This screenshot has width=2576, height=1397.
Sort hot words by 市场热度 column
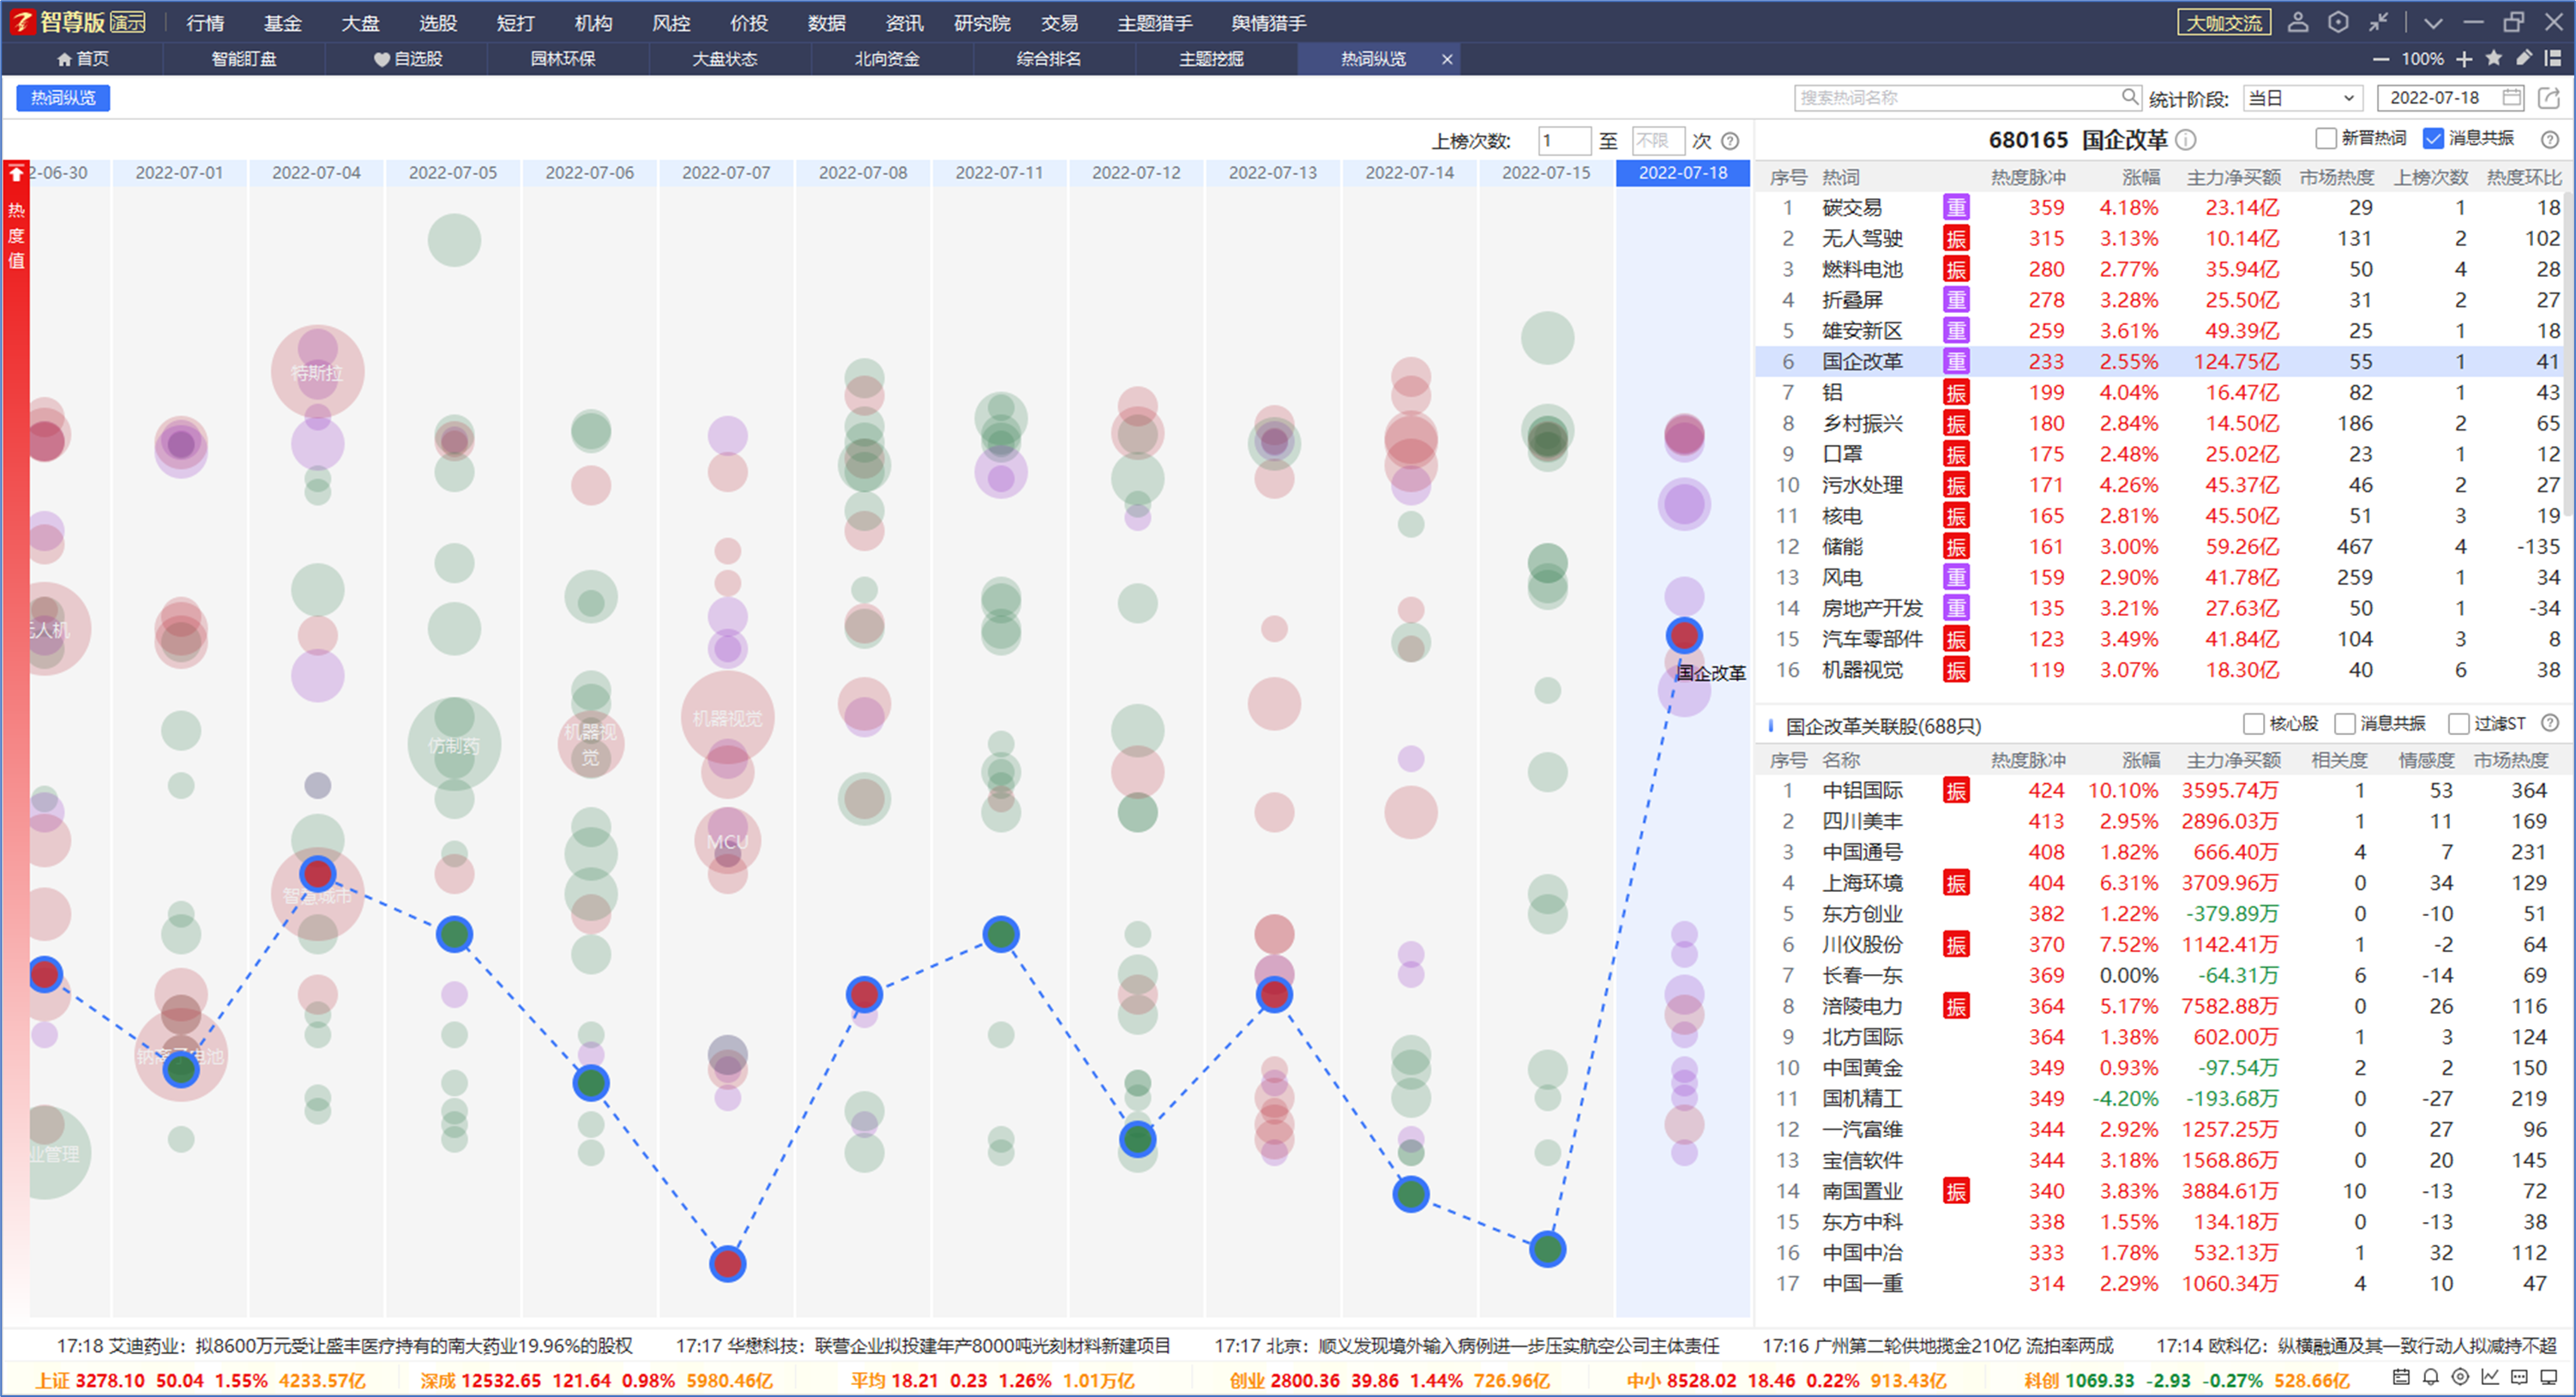[x=2336, y=177]
